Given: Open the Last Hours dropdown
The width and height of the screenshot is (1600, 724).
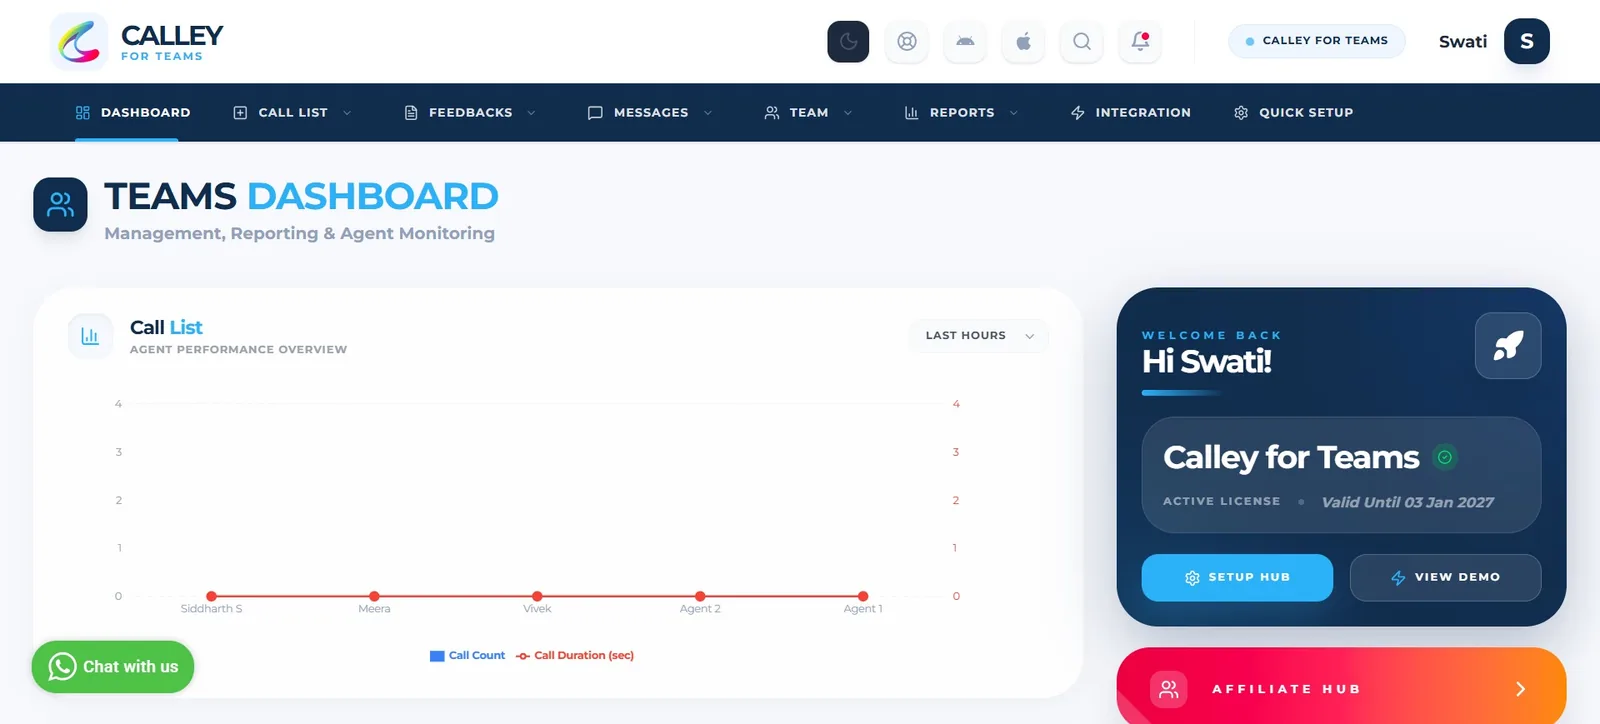Looking at the screenshot, I should pyautogui.click(x=979, y=336).
